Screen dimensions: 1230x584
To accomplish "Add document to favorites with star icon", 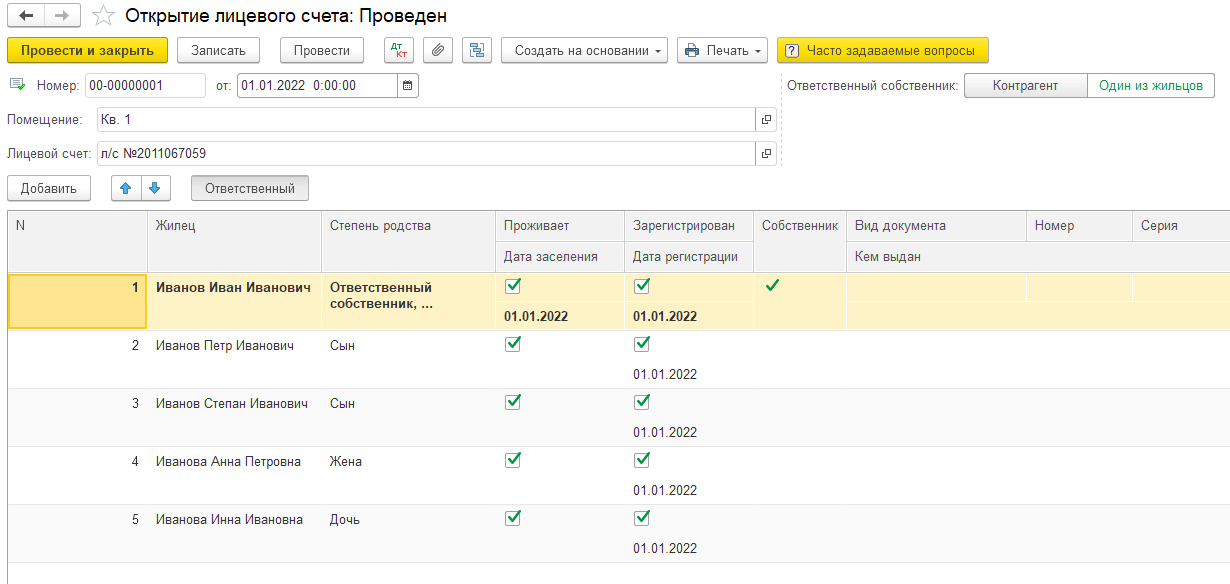I will tap(102, 16).
